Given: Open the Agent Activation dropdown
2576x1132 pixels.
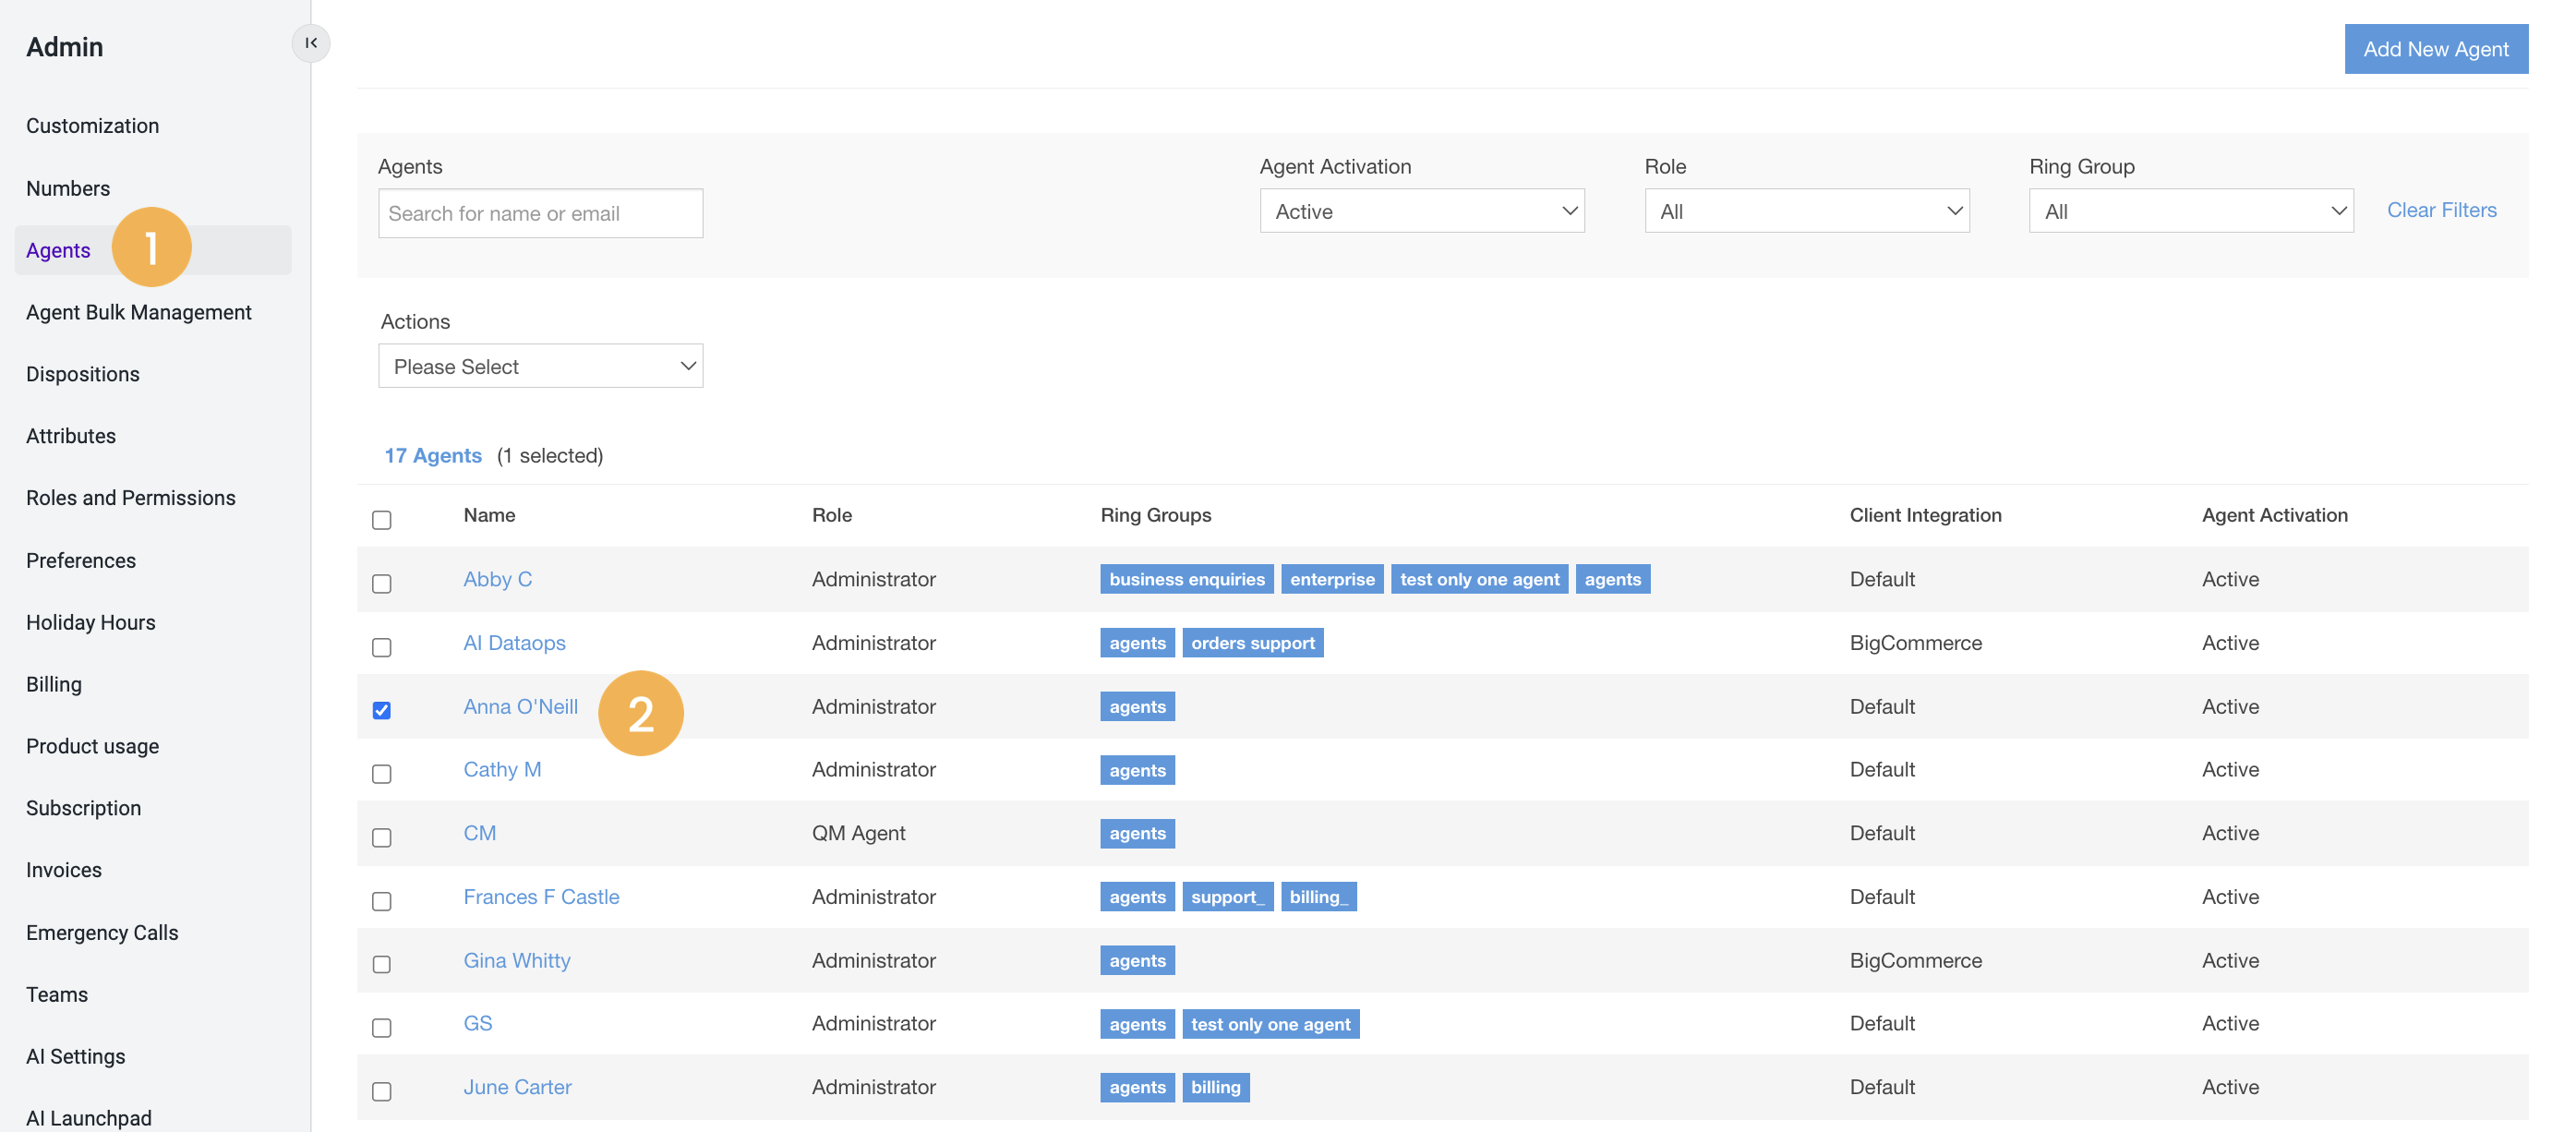Looking at the screenshot, I should [1421, 210].
